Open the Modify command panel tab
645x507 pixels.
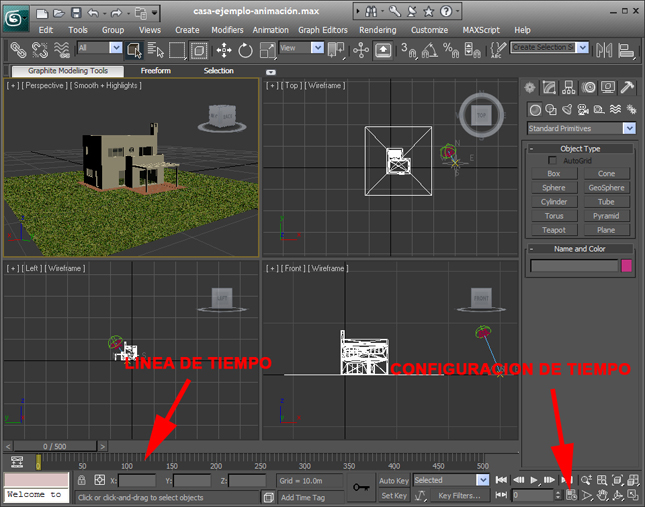(550, 88)
